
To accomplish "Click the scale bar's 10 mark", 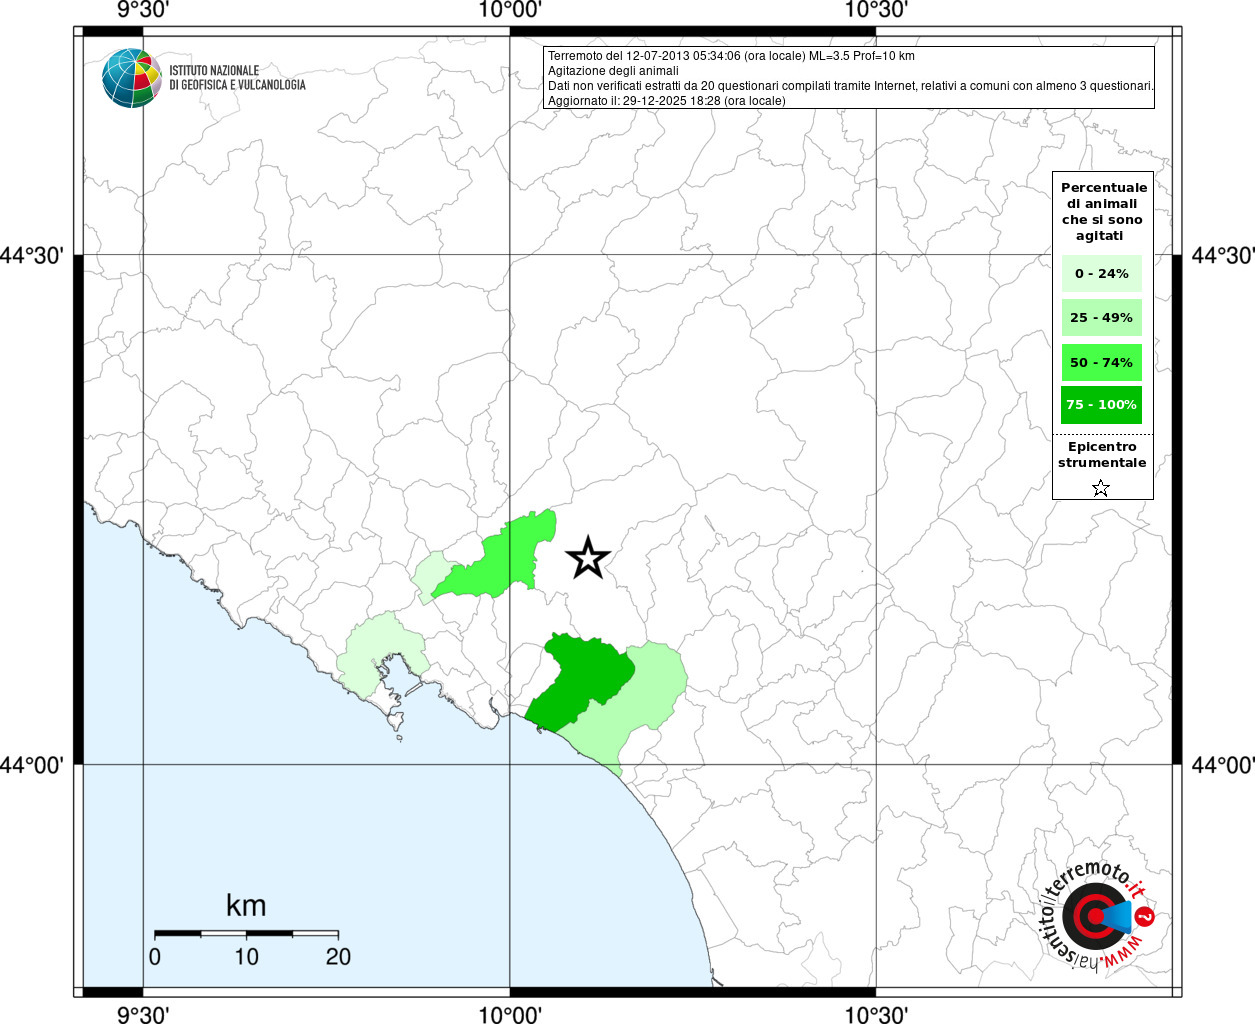I will tap(246, 956).
